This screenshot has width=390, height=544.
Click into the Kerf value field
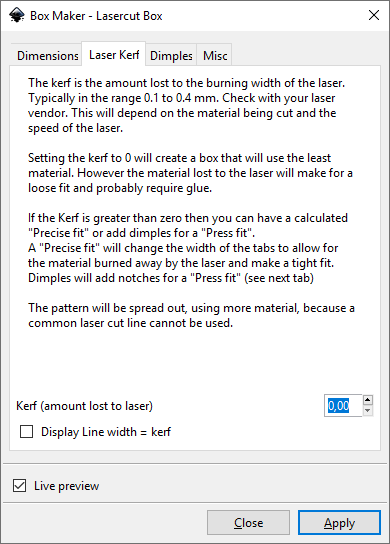click(x=343, y=406)
